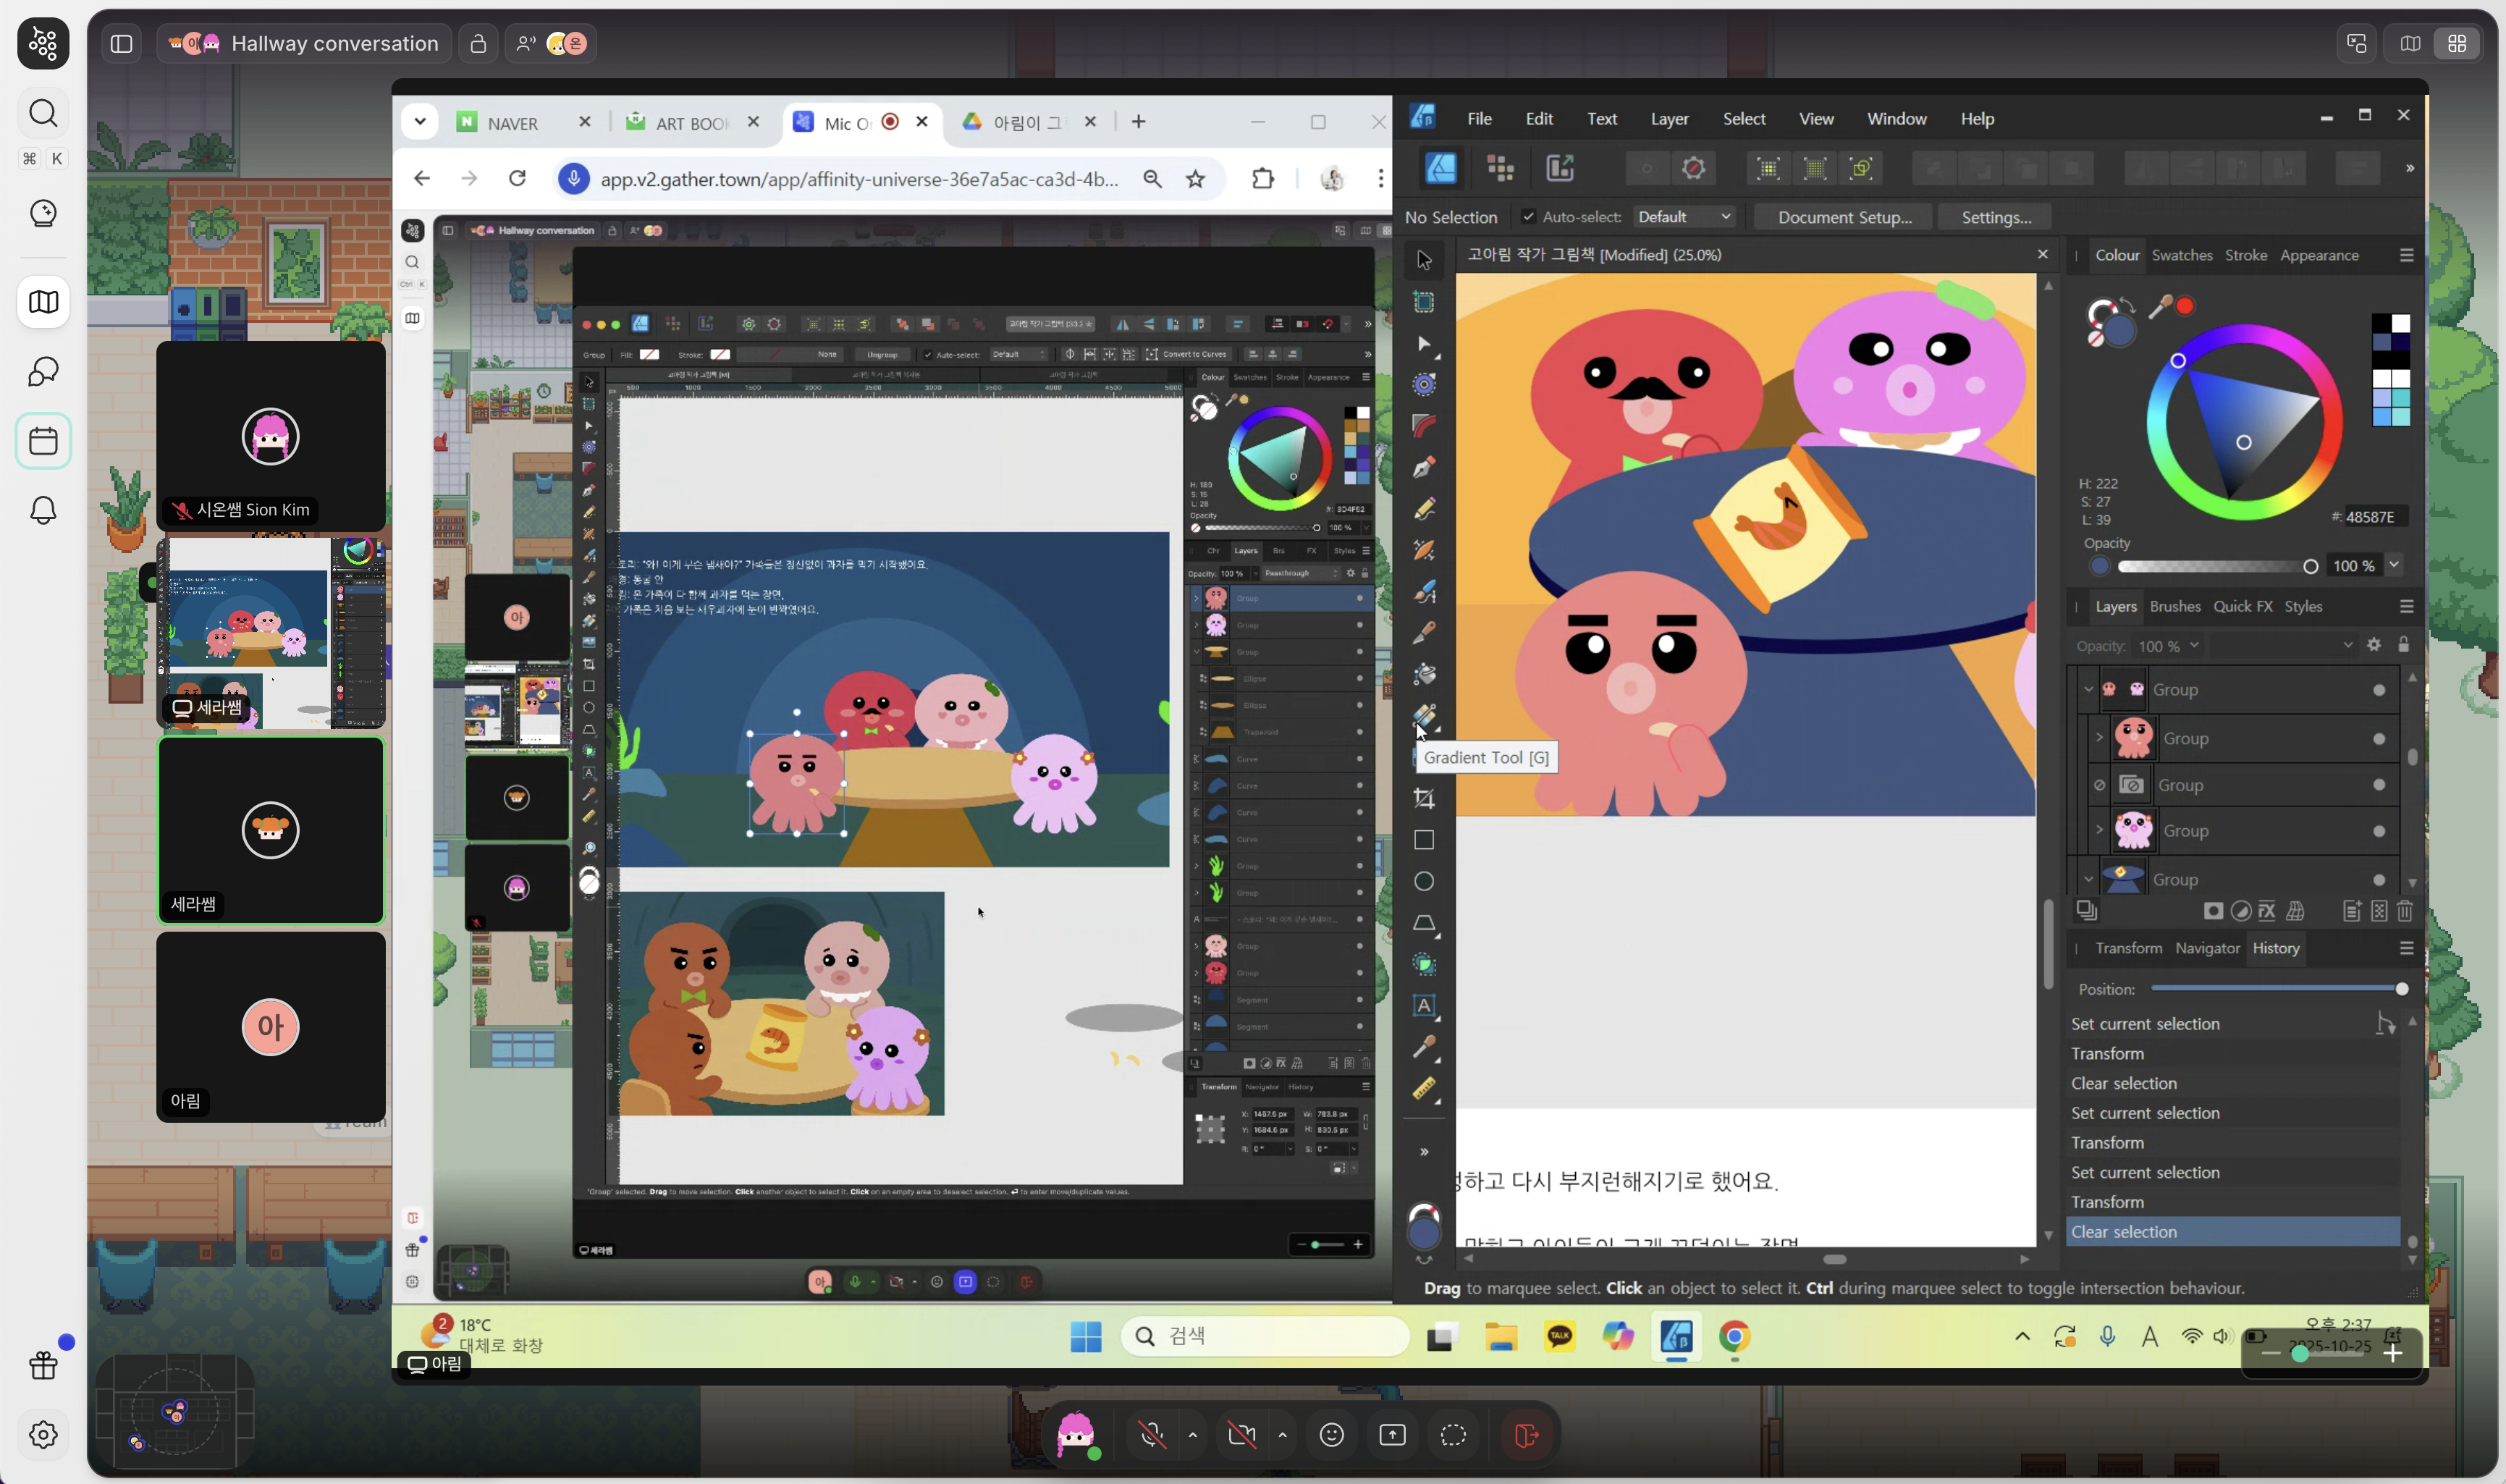
Task: Select the Artistic Text tool
Action: 1424,1006
